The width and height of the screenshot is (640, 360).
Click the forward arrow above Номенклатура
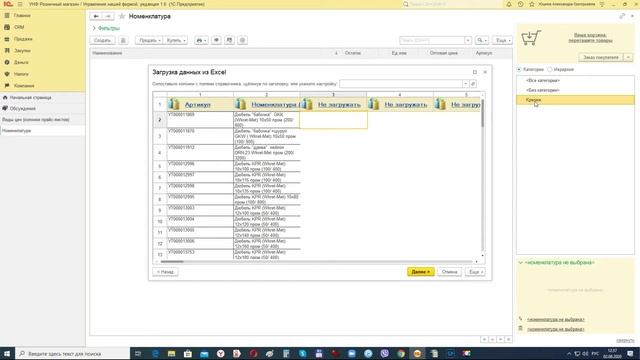point(108,16)
